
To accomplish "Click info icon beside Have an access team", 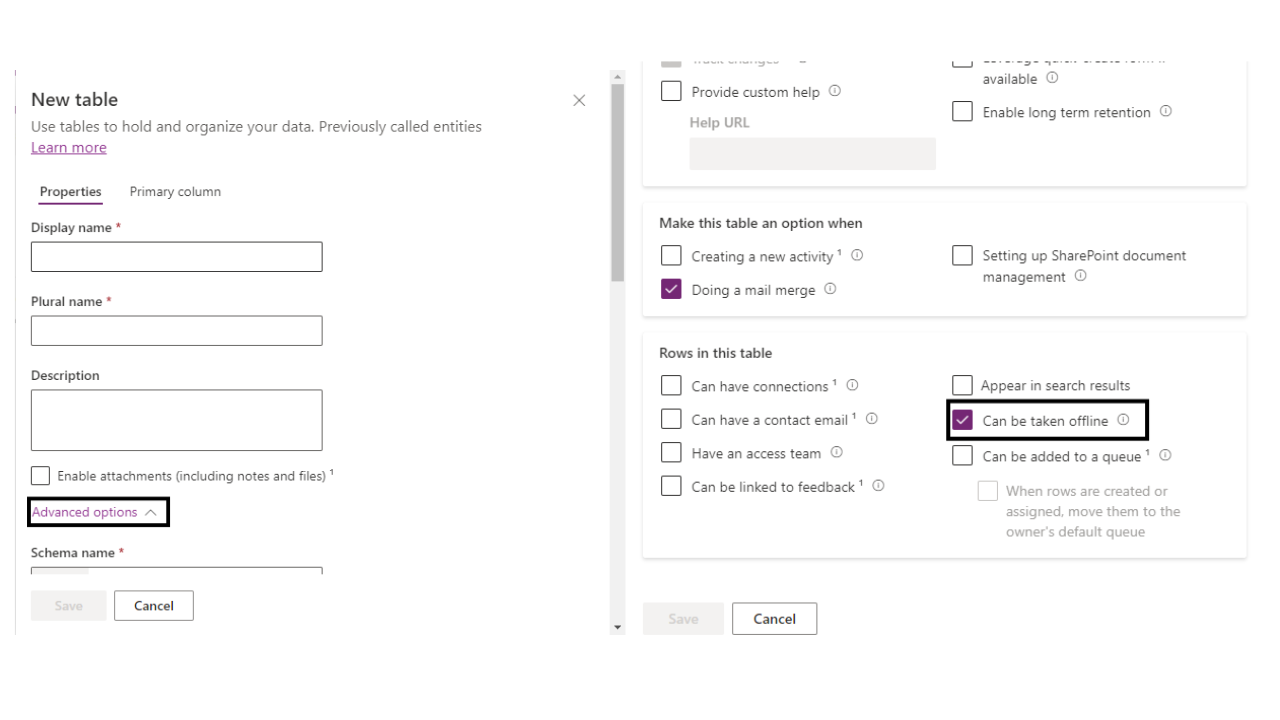I will (836, 452).
